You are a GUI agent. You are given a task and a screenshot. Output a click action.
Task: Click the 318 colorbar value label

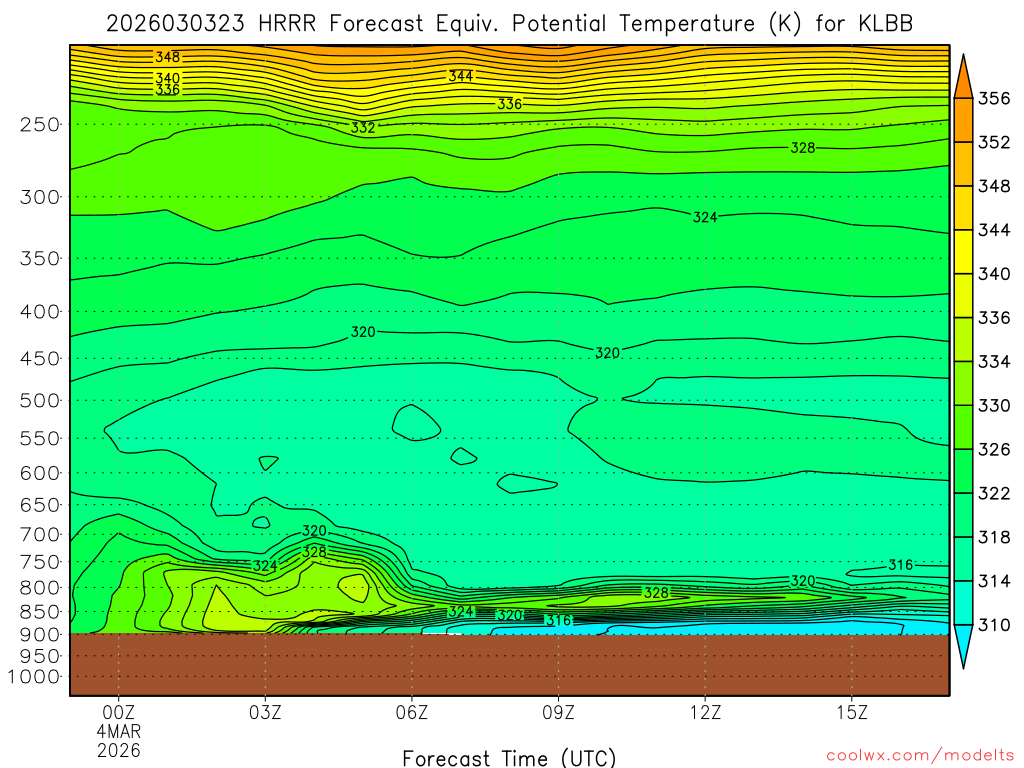[993, 537]
